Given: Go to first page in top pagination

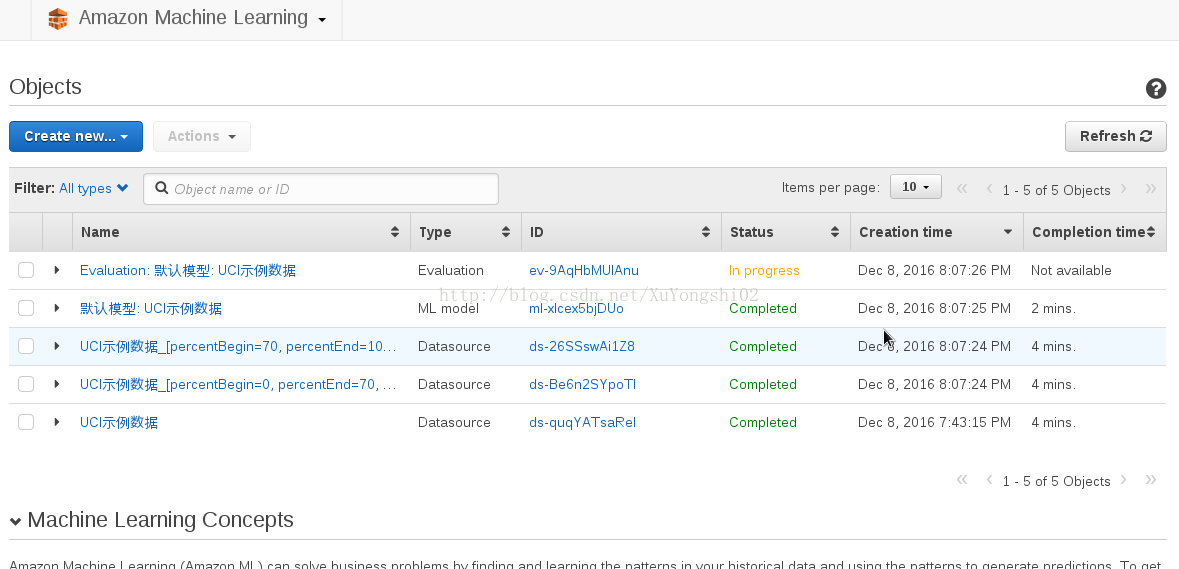Looking at the screenshot, I should coord(961,189).
